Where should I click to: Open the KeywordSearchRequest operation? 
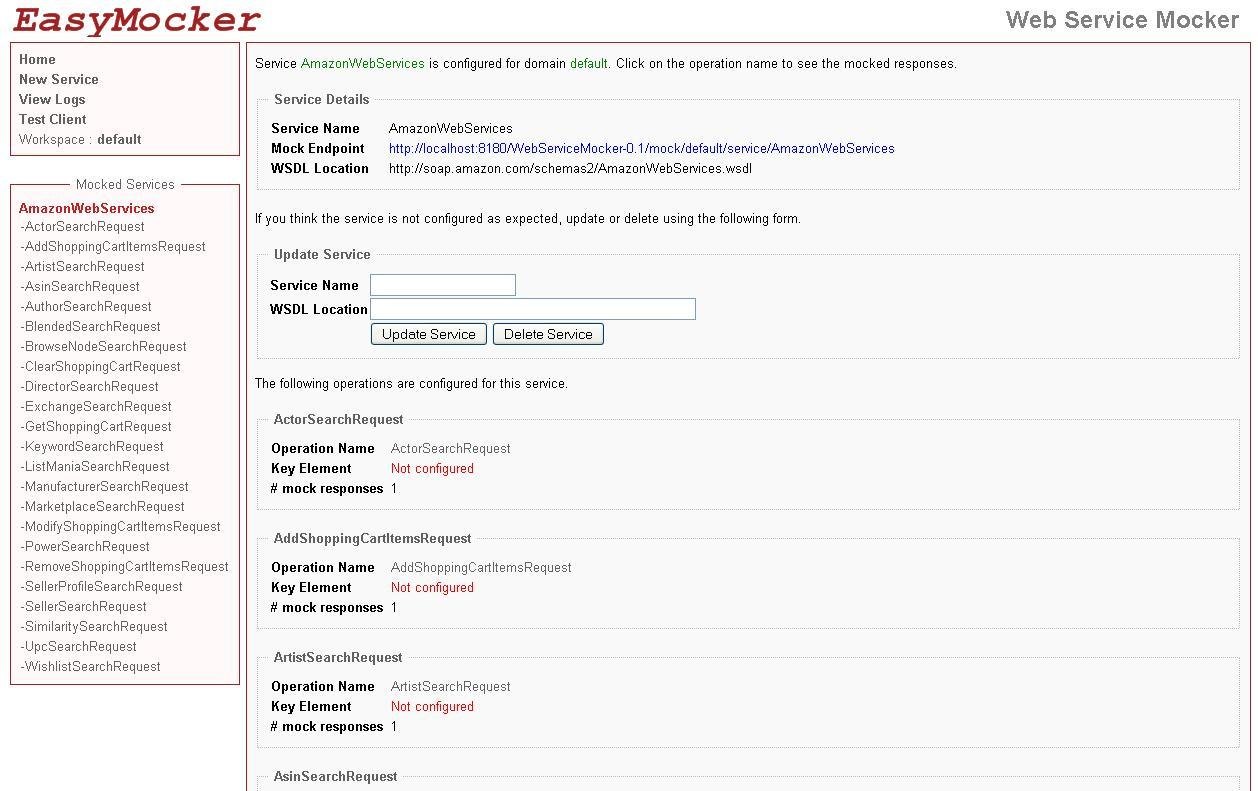[x=92, y=446]
